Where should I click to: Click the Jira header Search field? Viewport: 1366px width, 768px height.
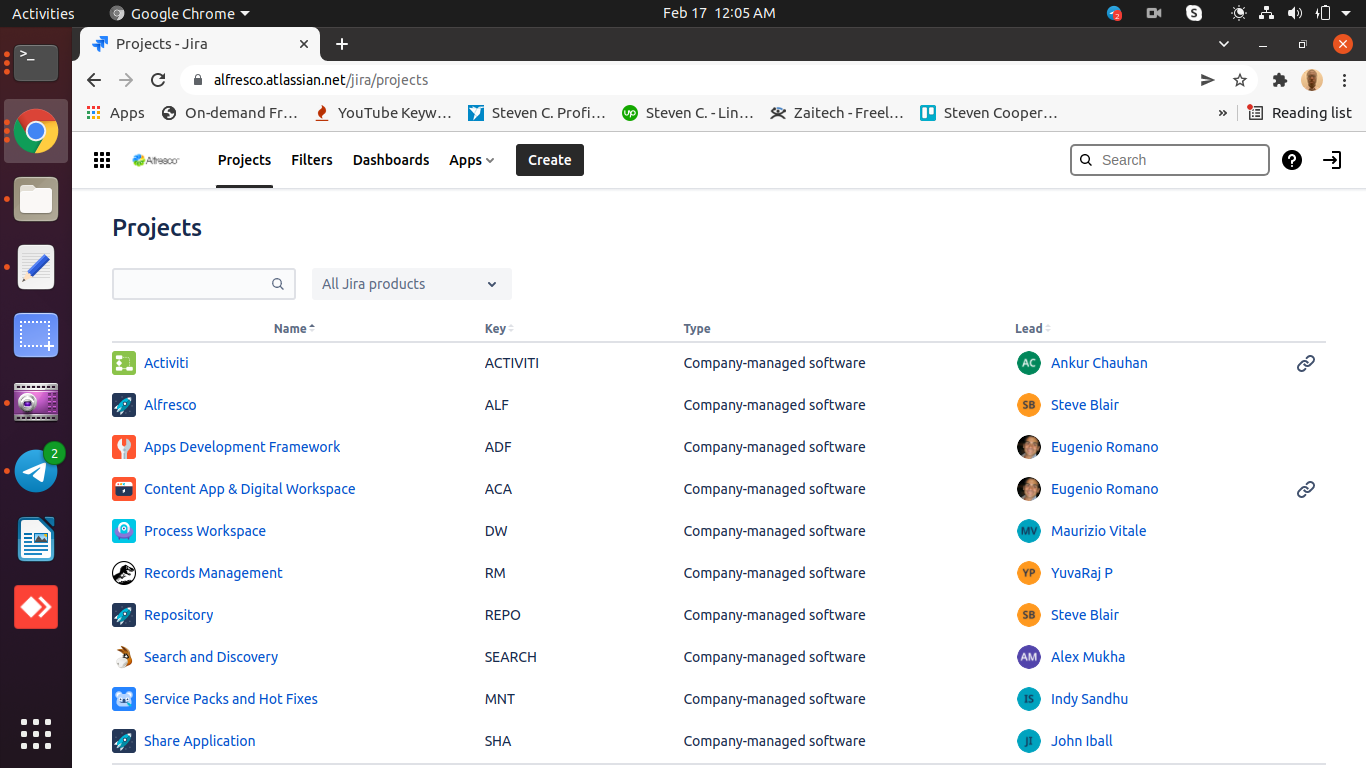click(1170, 160)
